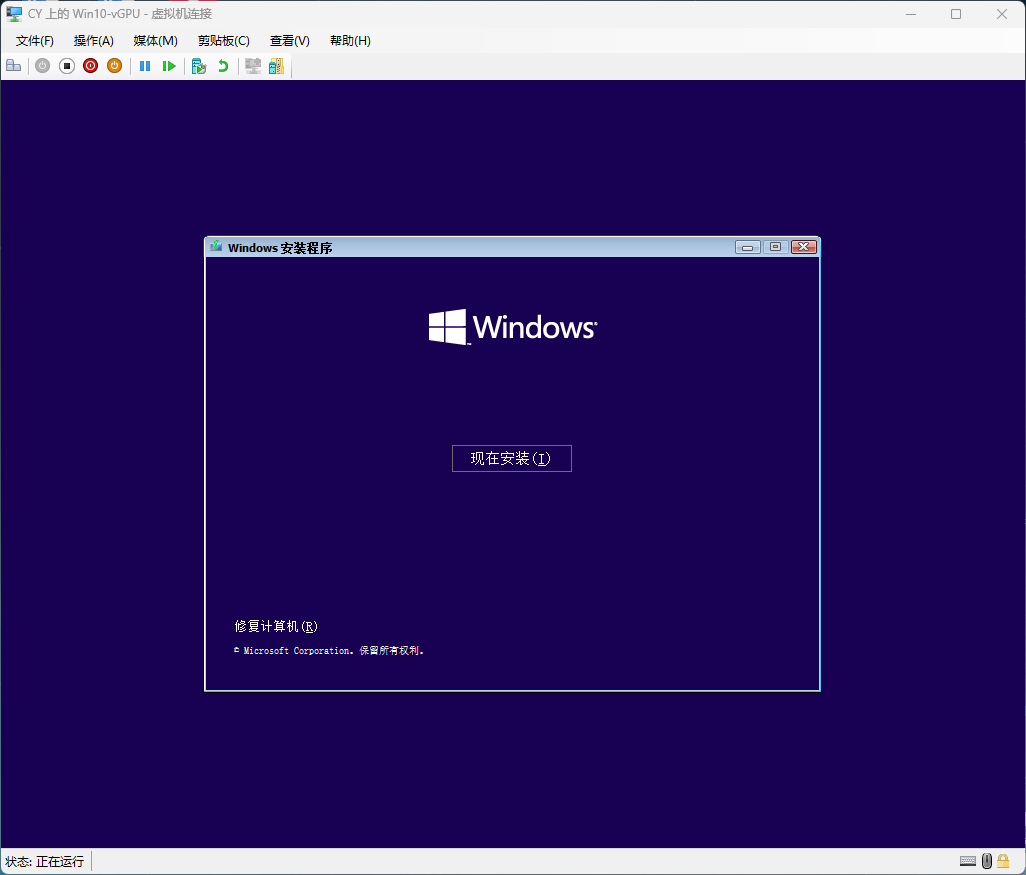Click the green Revert arrow icon

click(223, 66)
